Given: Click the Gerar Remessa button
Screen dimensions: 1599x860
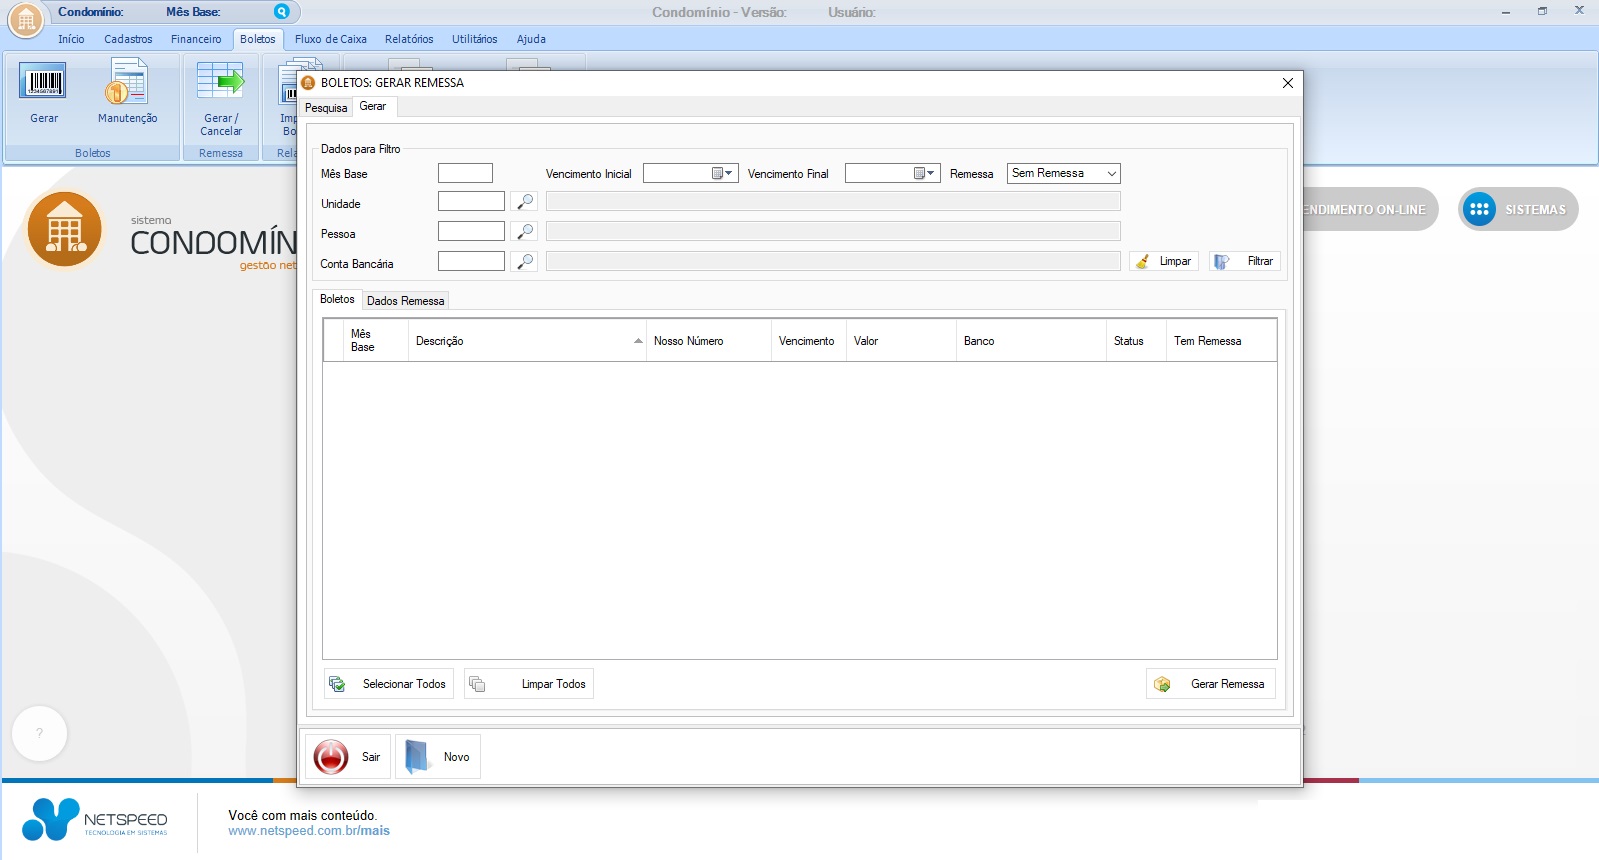Looking at the screenshot, I should pyautogui.click(x=1211, y=684).
